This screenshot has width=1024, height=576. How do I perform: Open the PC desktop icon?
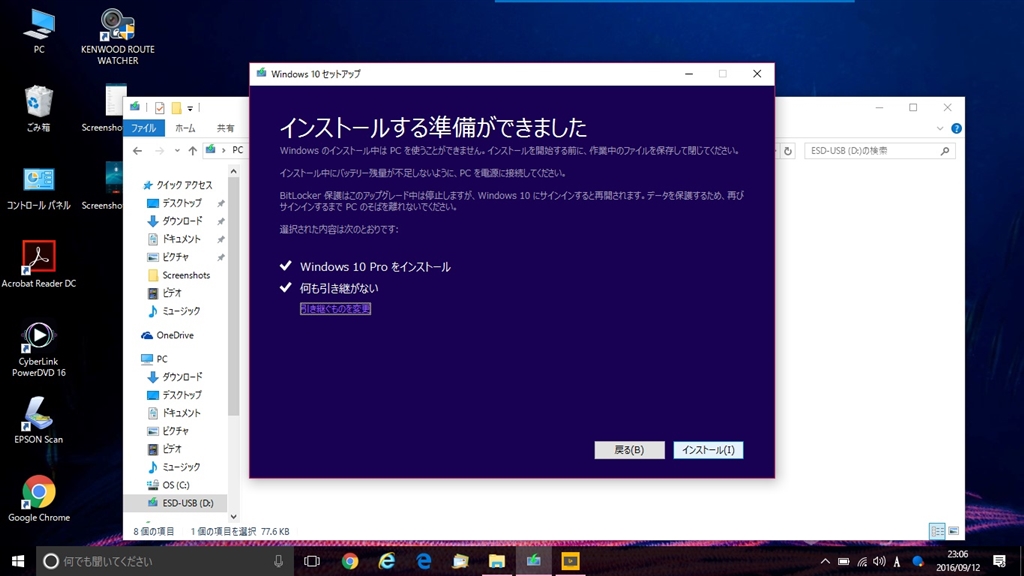click(39, 31)
